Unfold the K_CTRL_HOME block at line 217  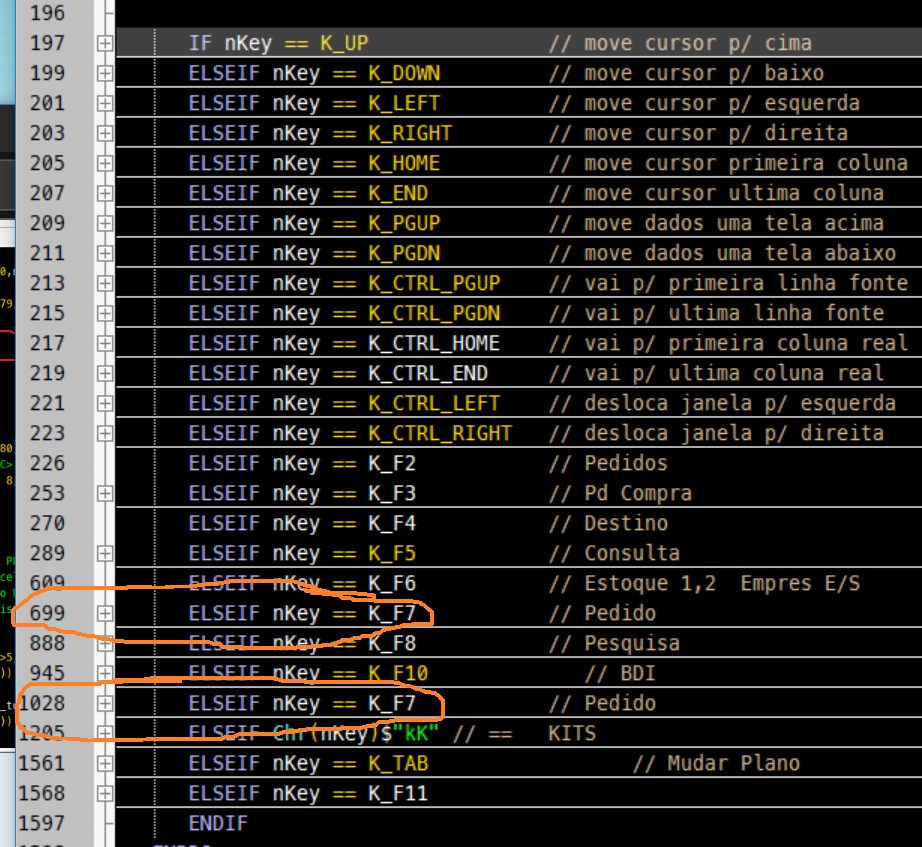pyautogui.click(x=104, y=343)
